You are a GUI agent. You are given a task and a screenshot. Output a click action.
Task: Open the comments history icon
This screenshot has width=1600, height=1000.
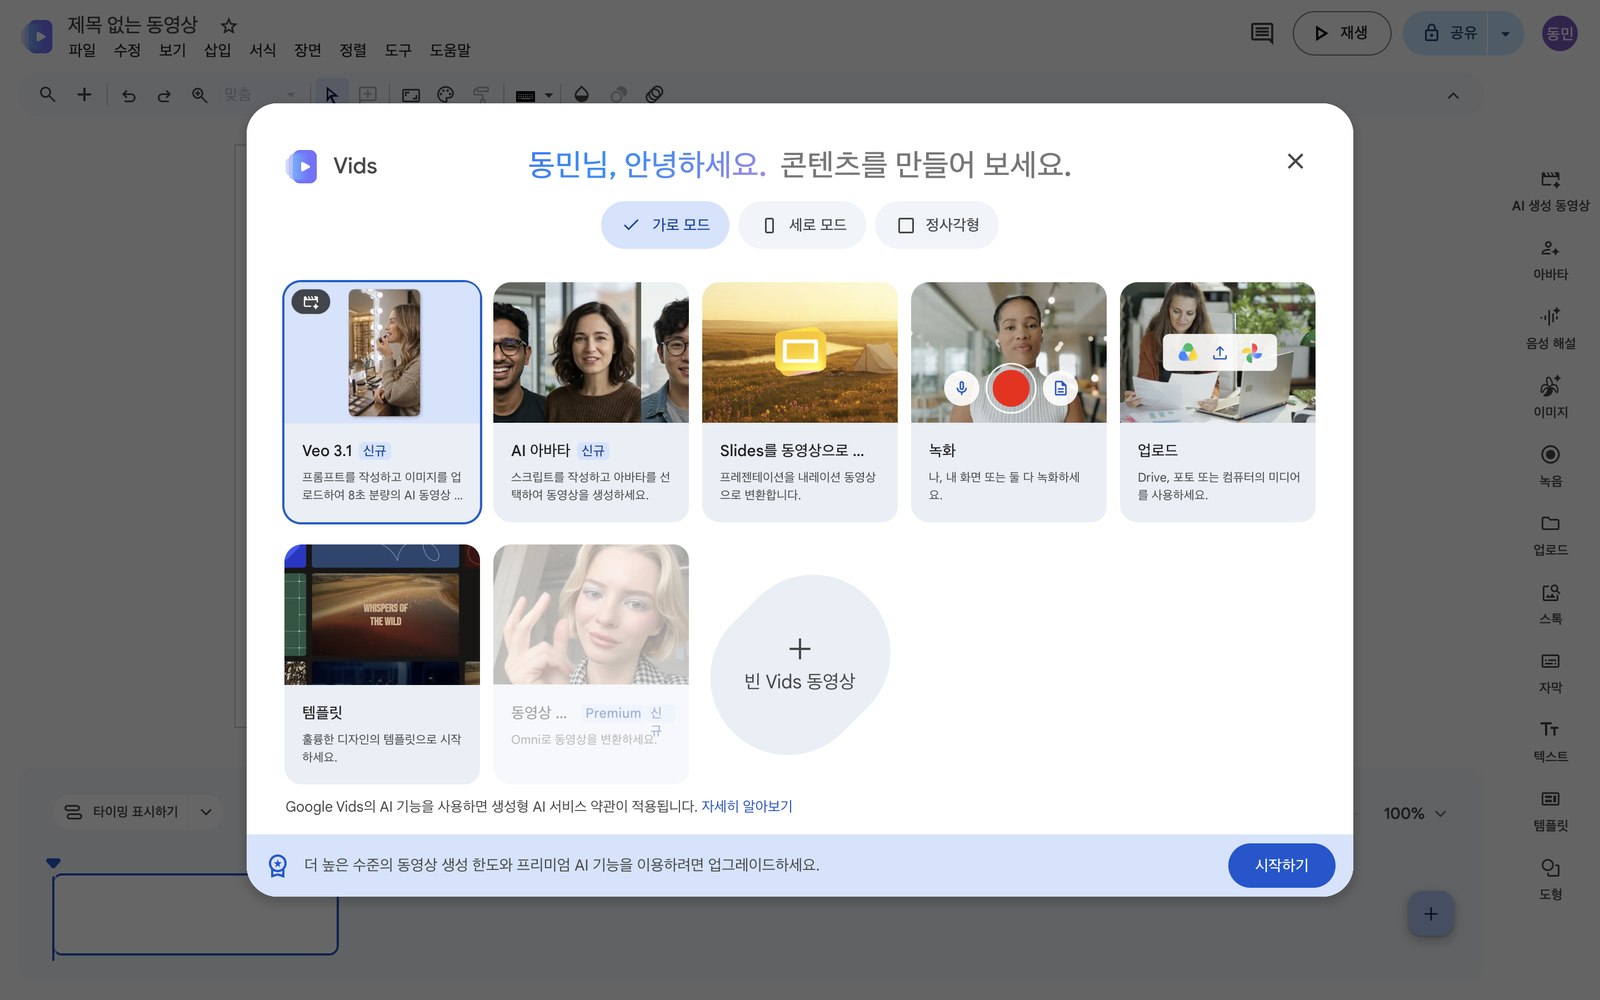coord(1262,33)
